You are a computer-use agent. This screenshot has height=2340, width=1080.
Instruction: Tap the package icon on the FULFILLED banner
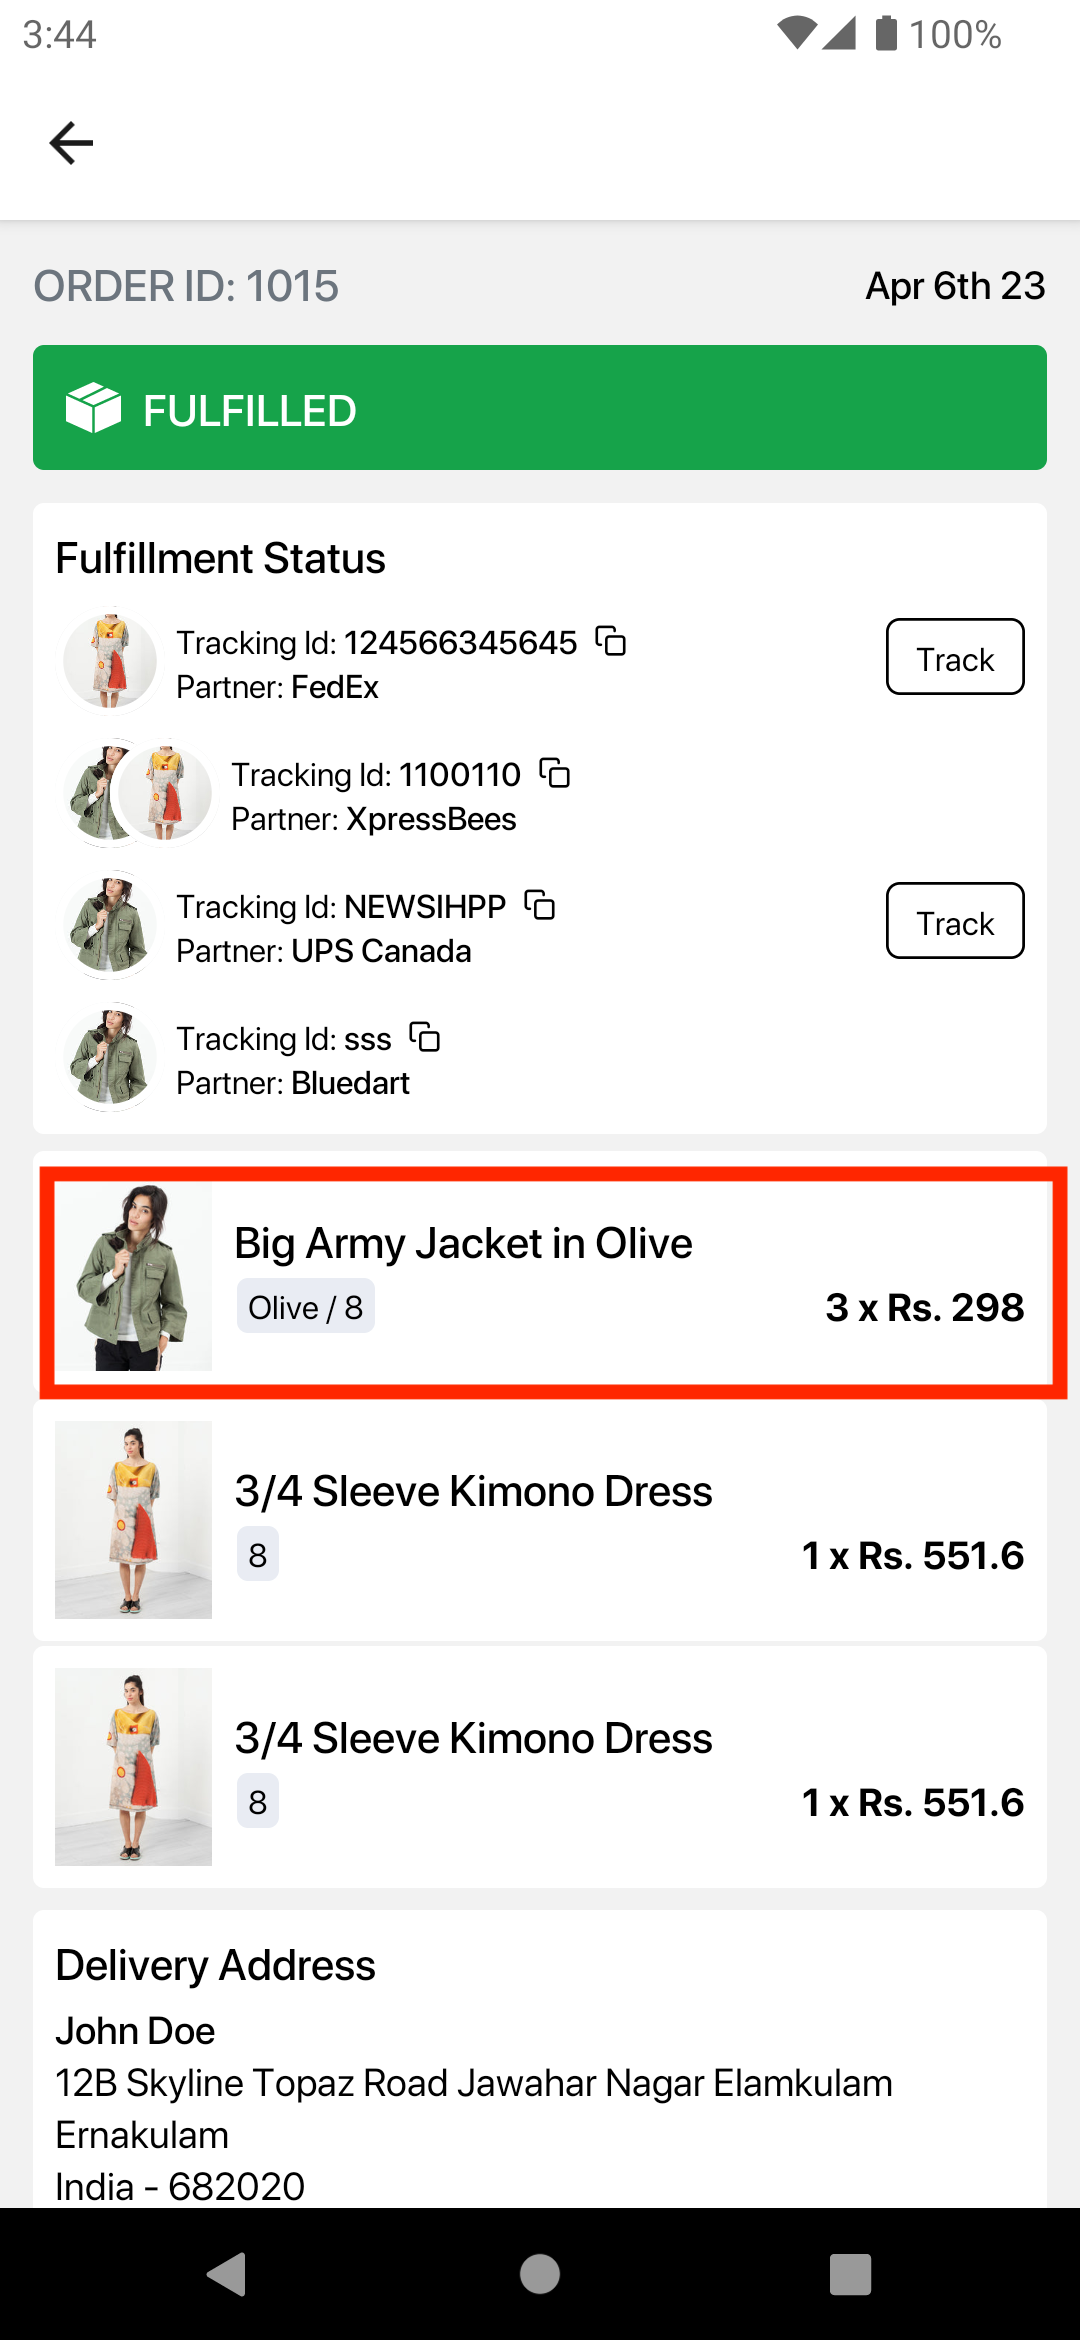(x=90, y=409)
